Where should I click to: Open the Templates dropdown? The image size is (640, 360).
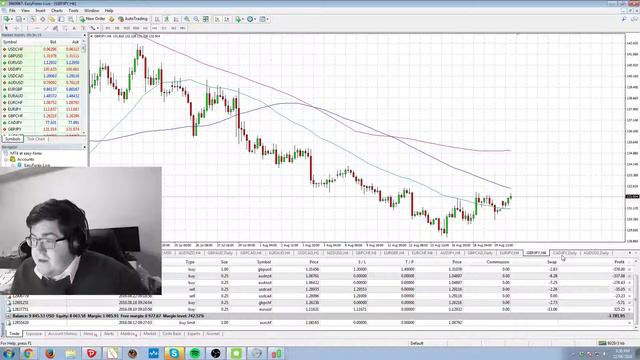[264, 19]
